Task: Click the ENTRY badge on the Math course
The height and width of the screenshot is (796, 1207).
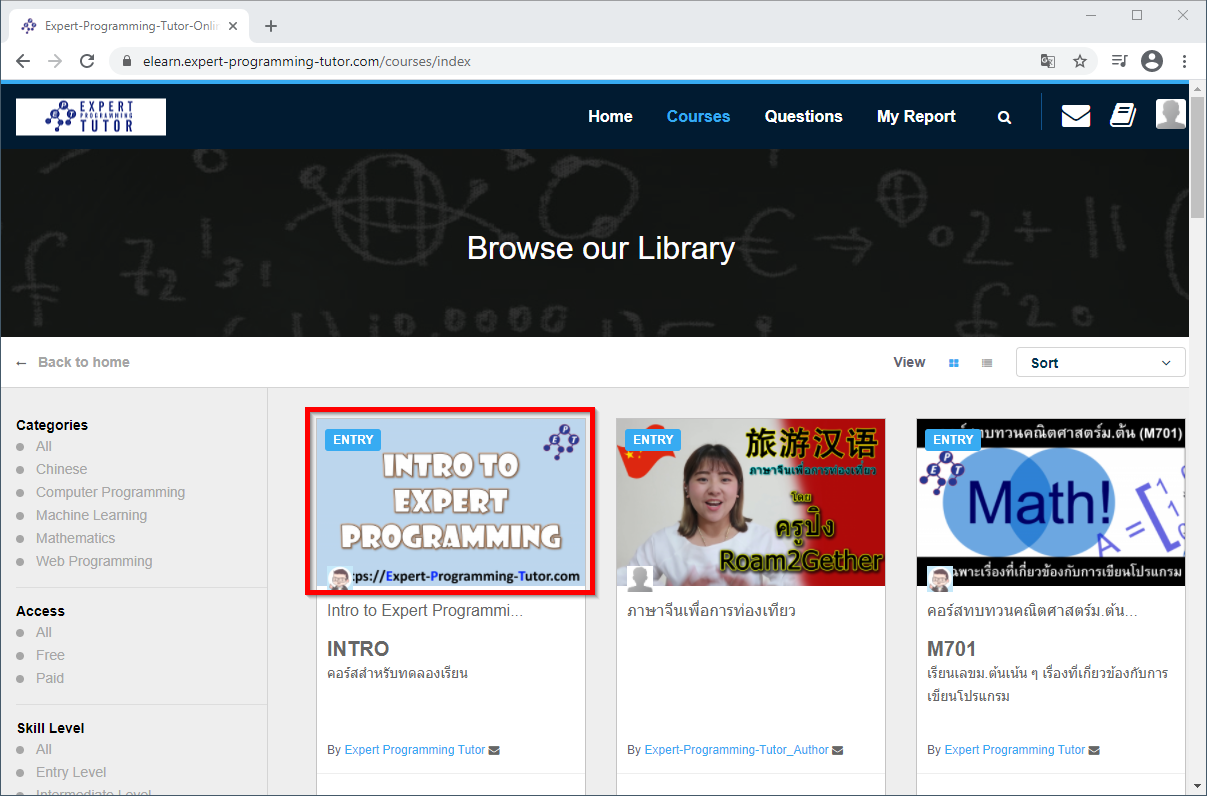Action: pos(953,440)
